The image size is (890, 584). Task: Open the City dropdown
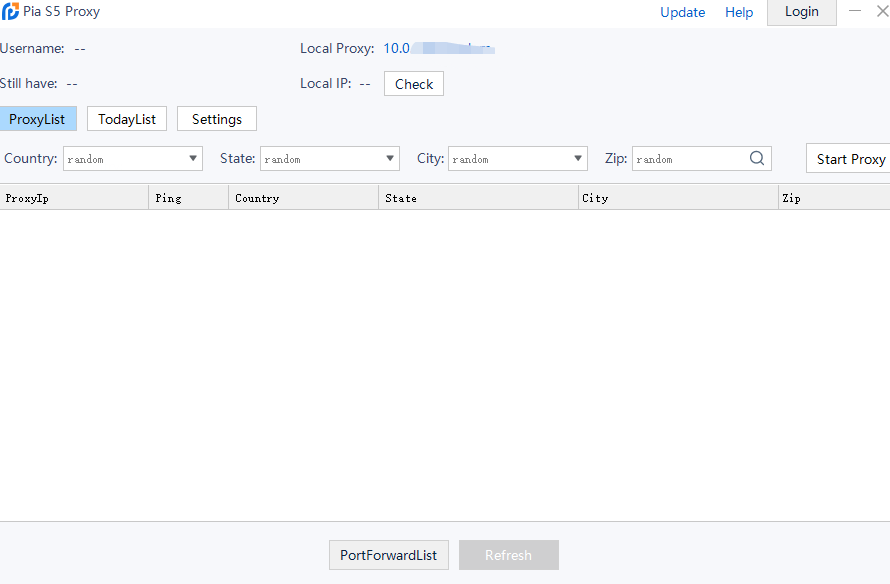coord(518,158)
